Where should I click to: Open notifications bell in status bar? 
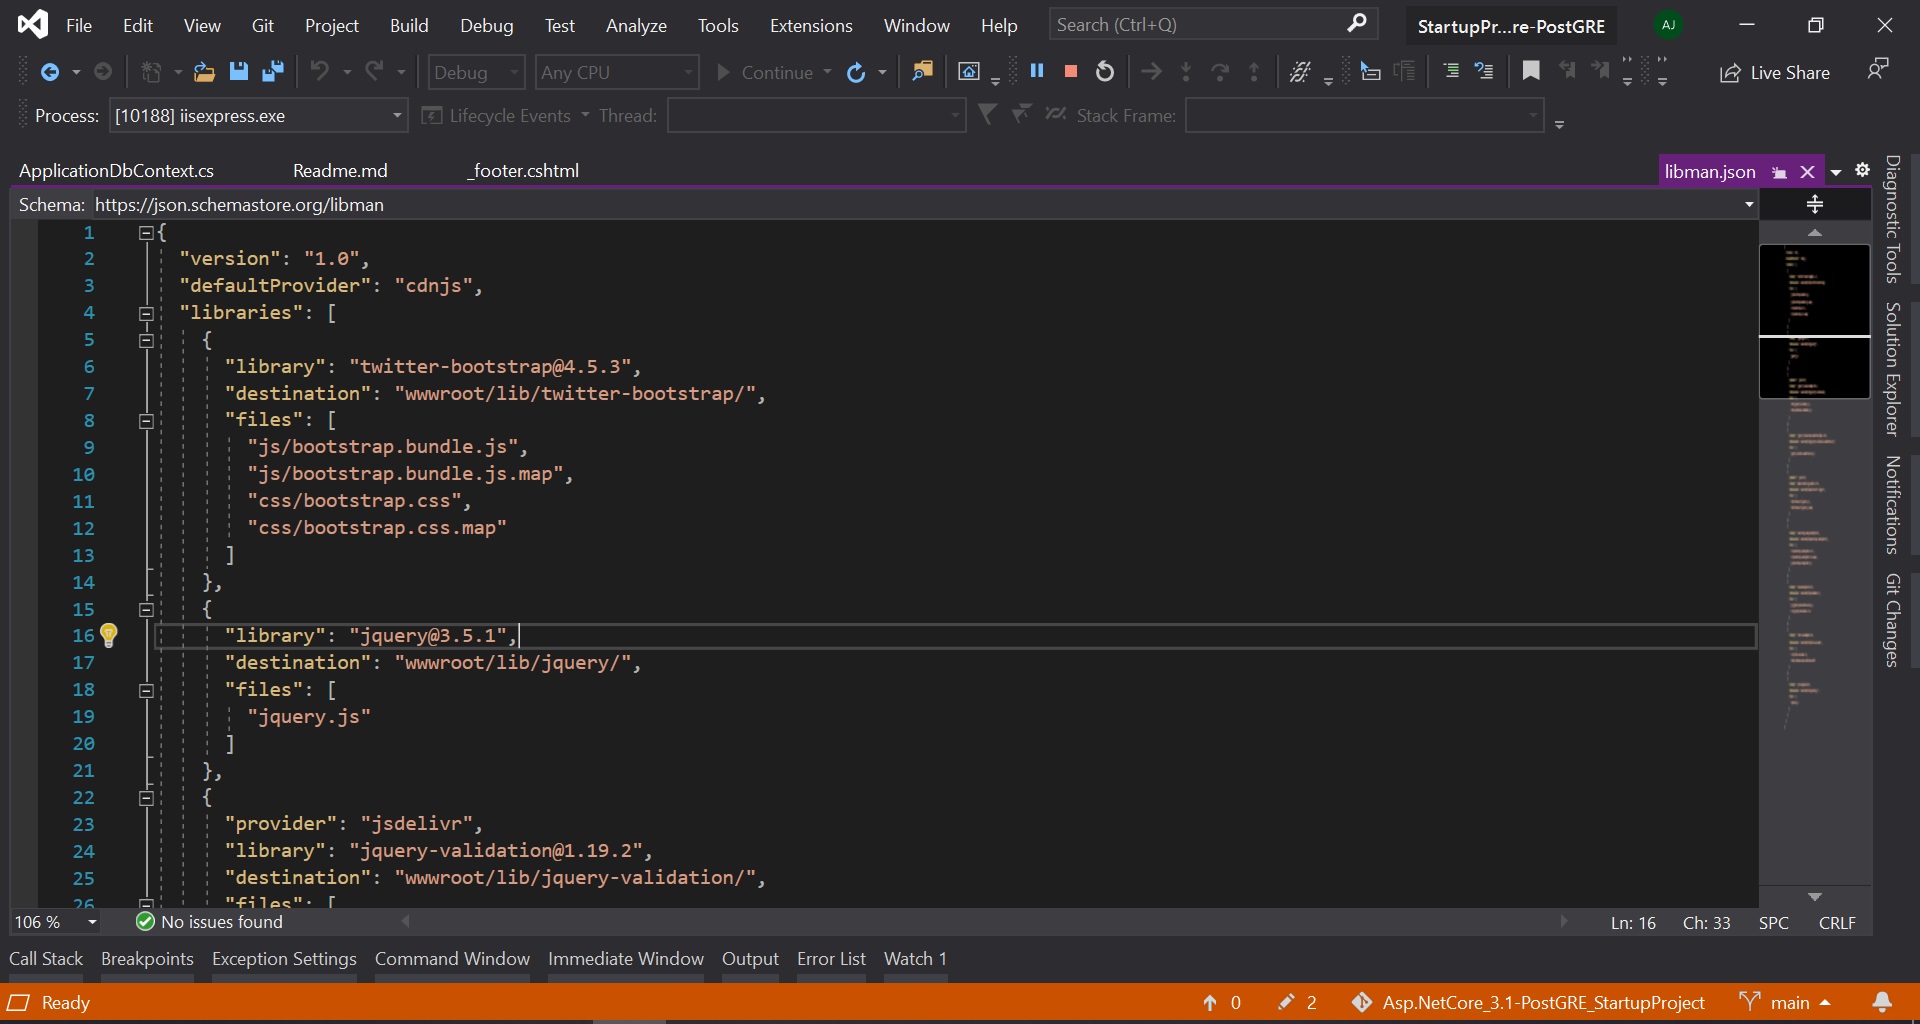coord(1882,1002)
